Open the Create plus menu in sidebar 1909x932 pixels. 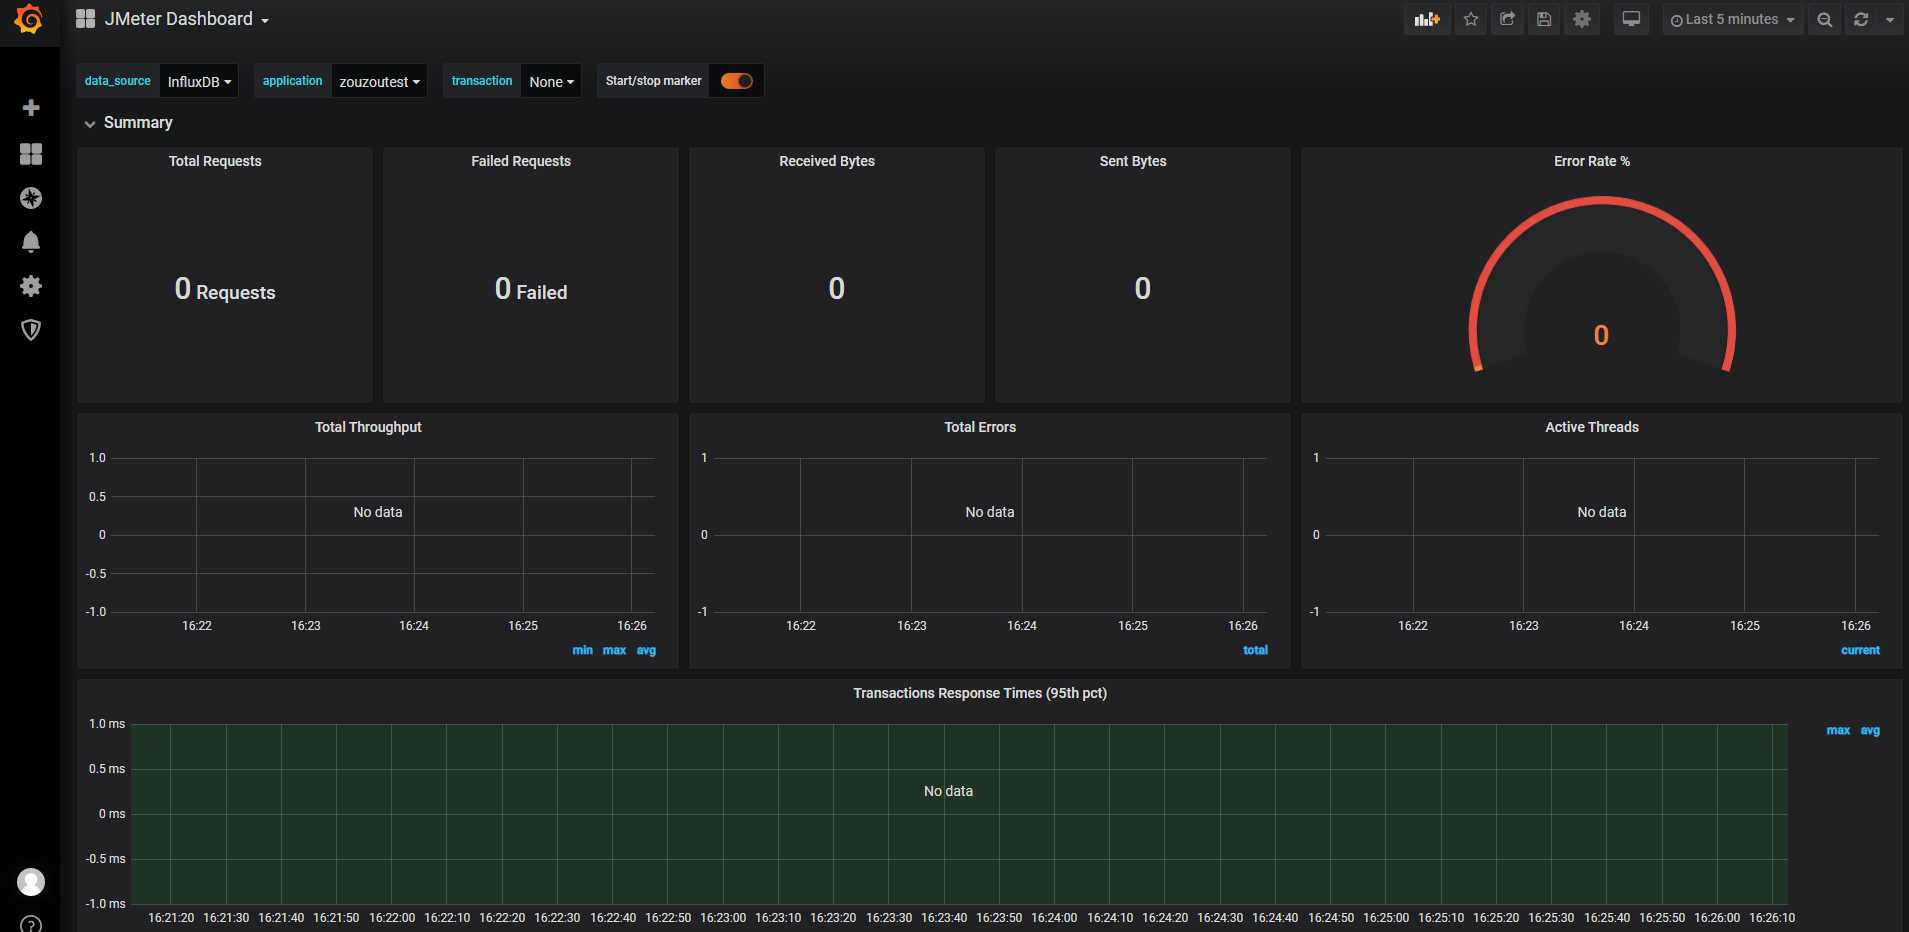[31, 108]
